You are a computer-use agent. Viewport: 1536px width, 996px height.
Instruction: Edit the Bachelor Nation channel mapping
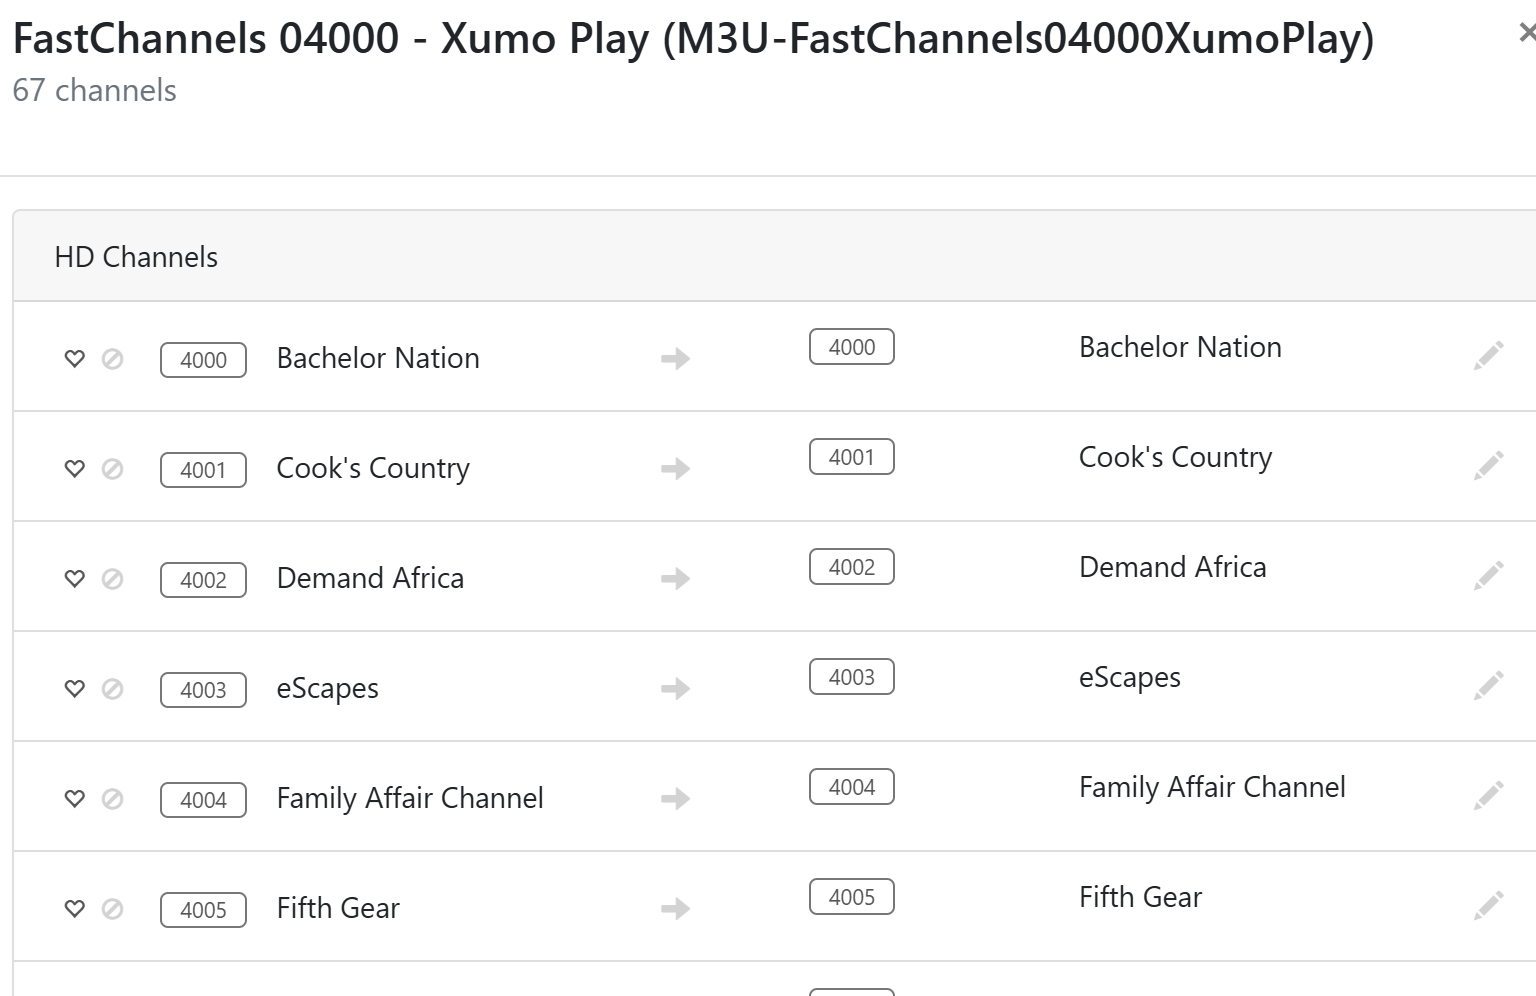pos(1488,356)
